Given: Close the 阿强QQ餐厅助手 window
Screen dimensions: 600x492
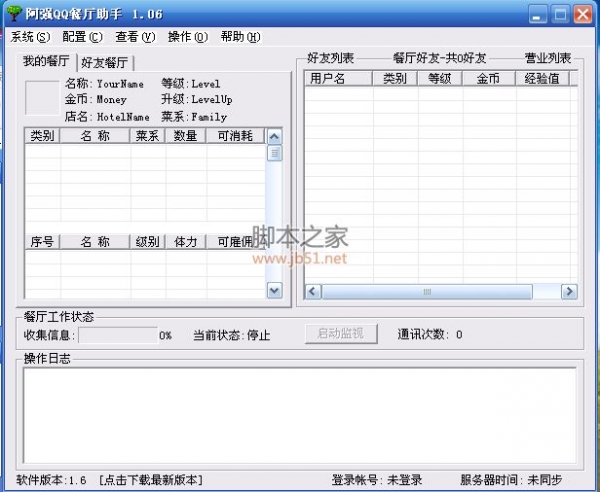Looking at the screenshot, I should click(x=583, y=15).
